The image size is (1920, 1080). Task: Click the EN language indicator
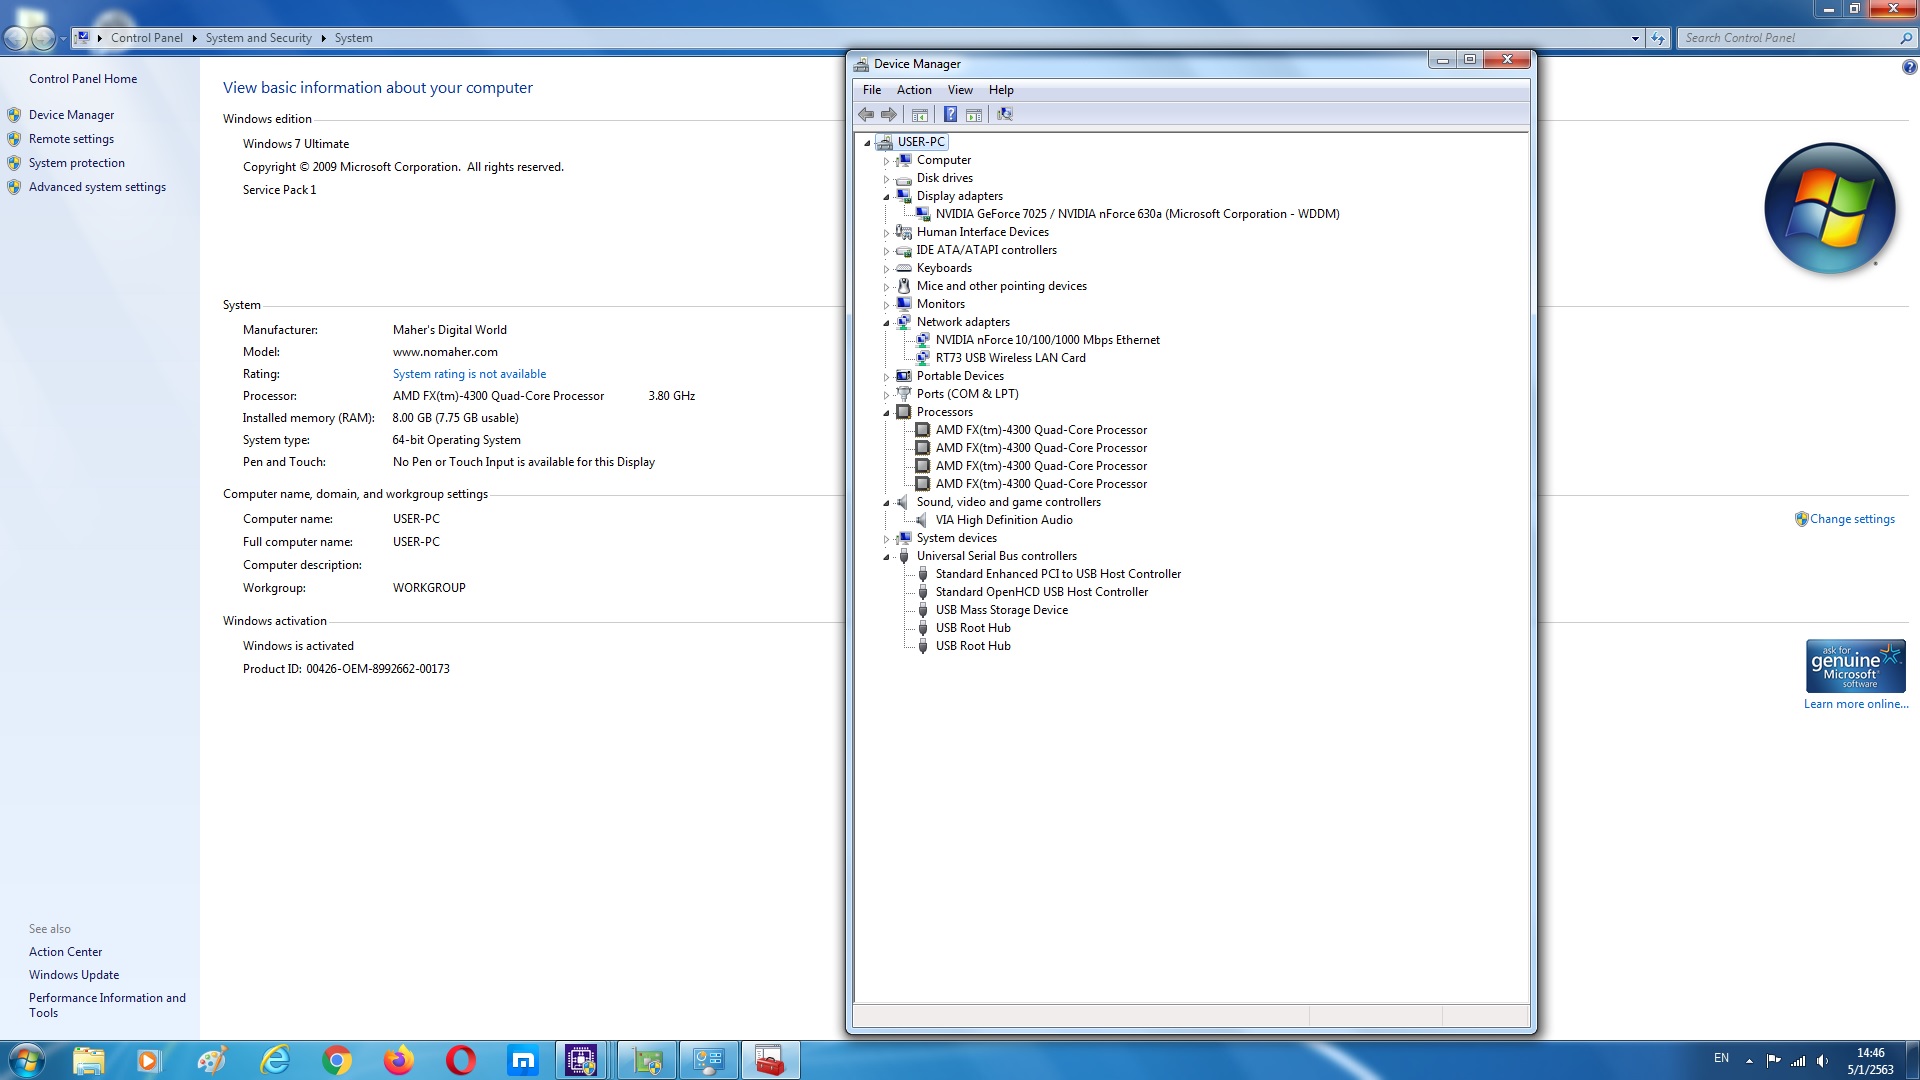[x=1721, y=1058]
